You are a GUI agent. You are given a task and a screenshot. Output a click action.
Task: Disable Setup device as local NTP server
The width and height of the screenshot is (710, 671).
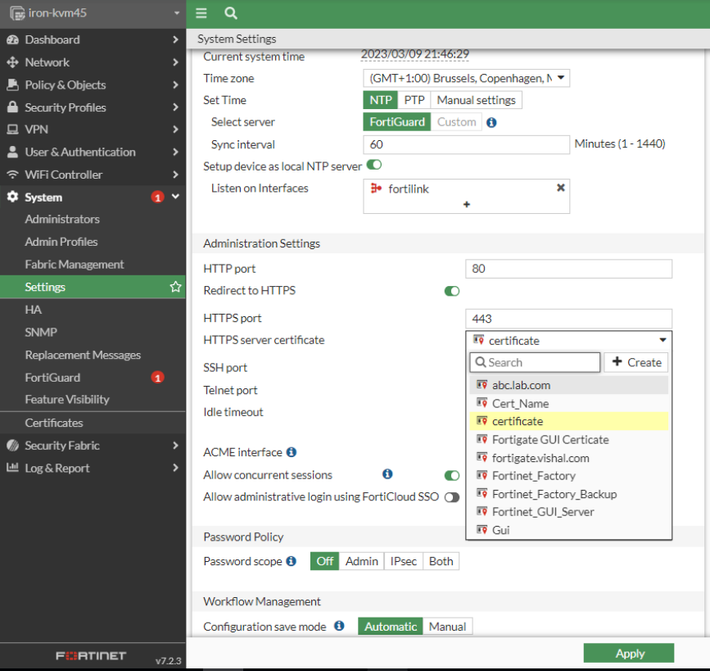374,165
